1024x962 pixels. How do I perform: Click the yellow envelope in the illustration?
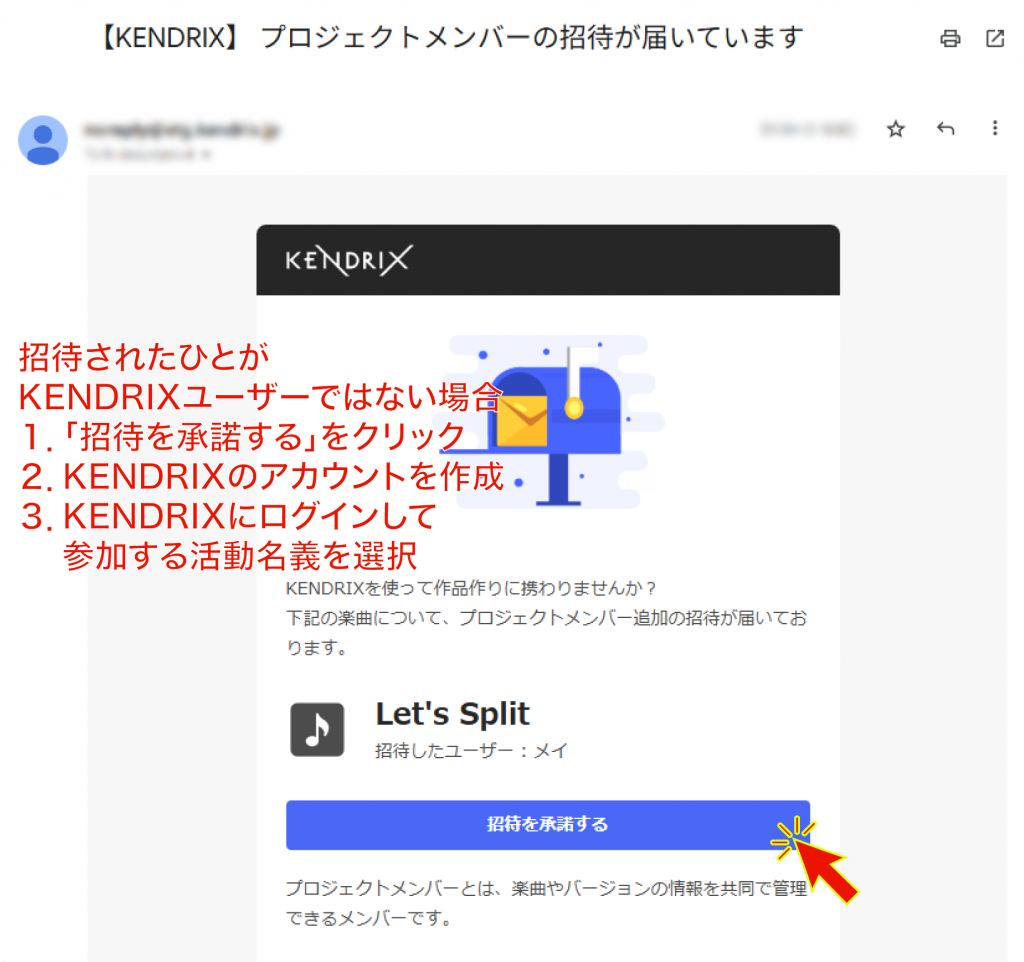click(522, 420)
